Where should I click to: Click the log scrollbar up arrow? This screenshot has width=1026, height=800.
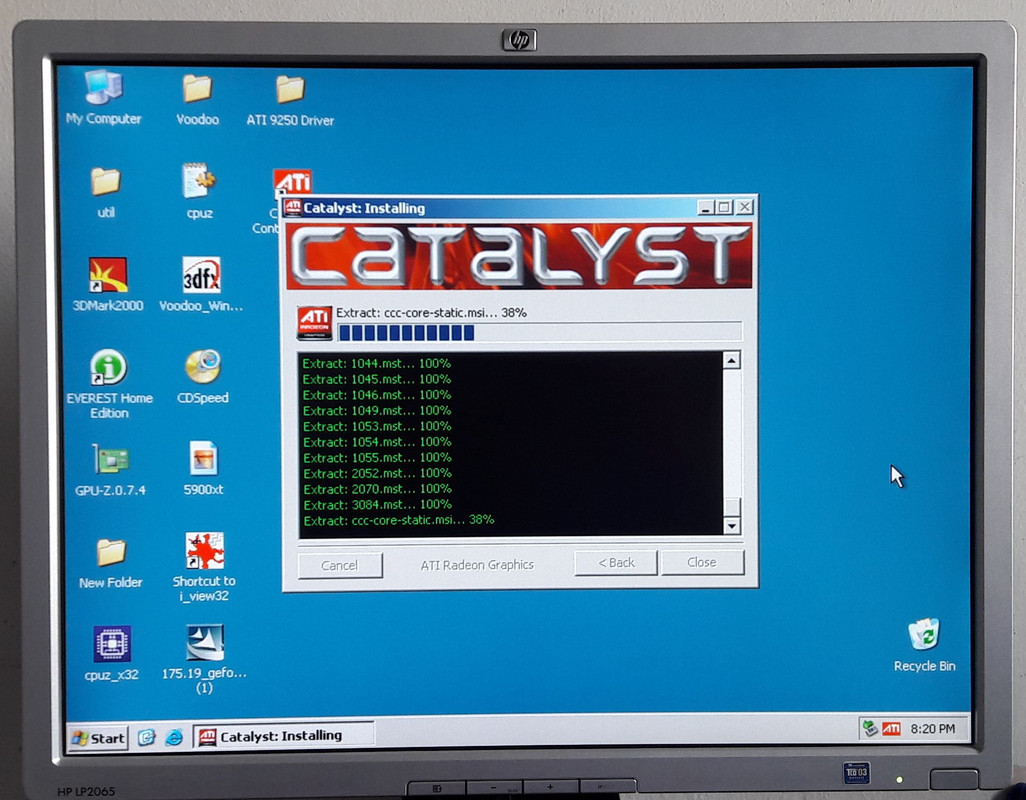point(732,360)
